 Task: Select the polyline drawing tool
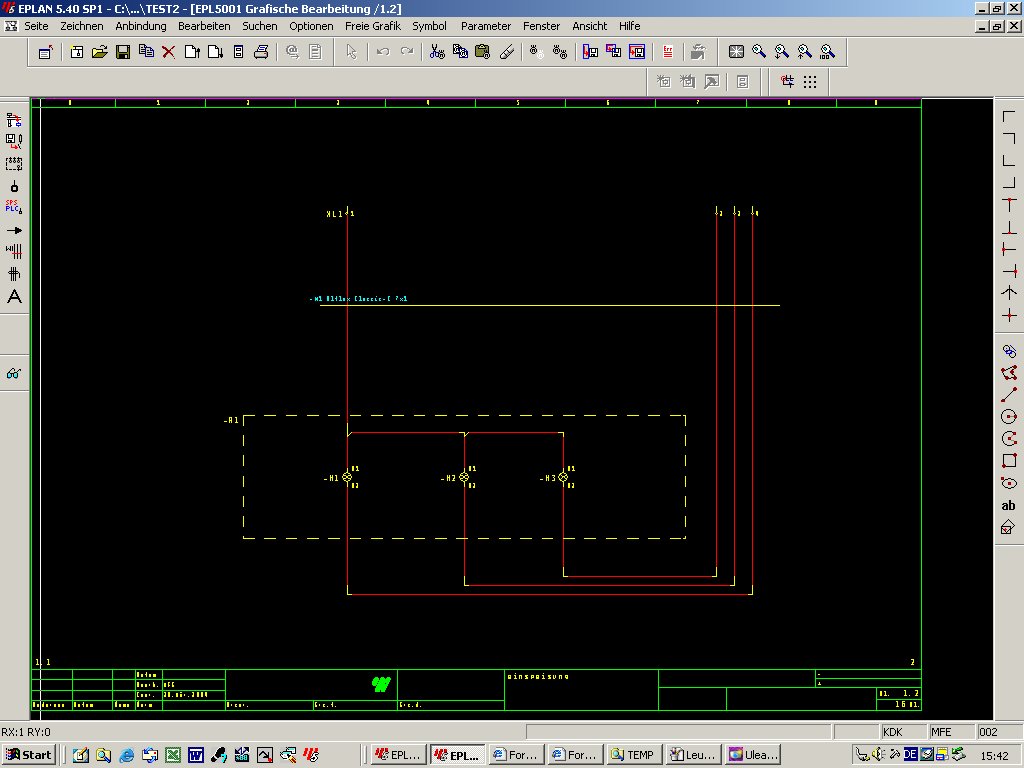tap(1008, 373)
